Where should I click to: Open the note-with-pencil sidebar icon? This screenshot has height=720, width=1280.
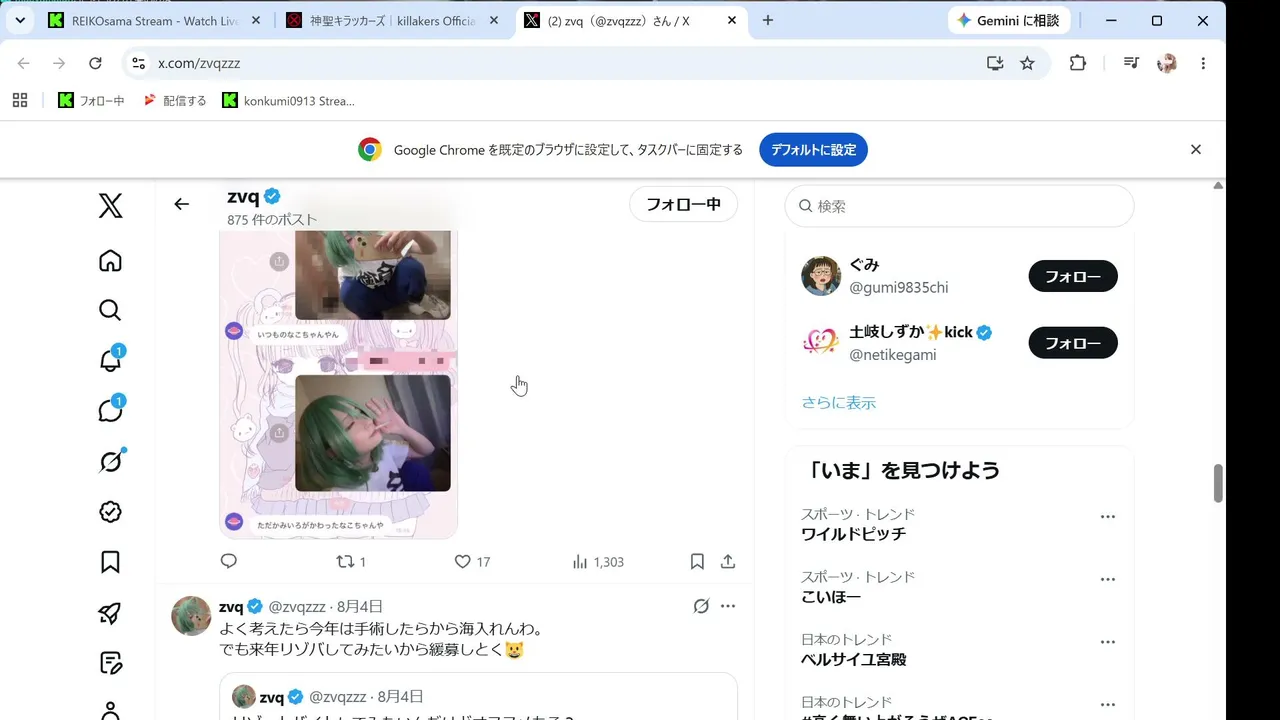[x=110, y=663]
